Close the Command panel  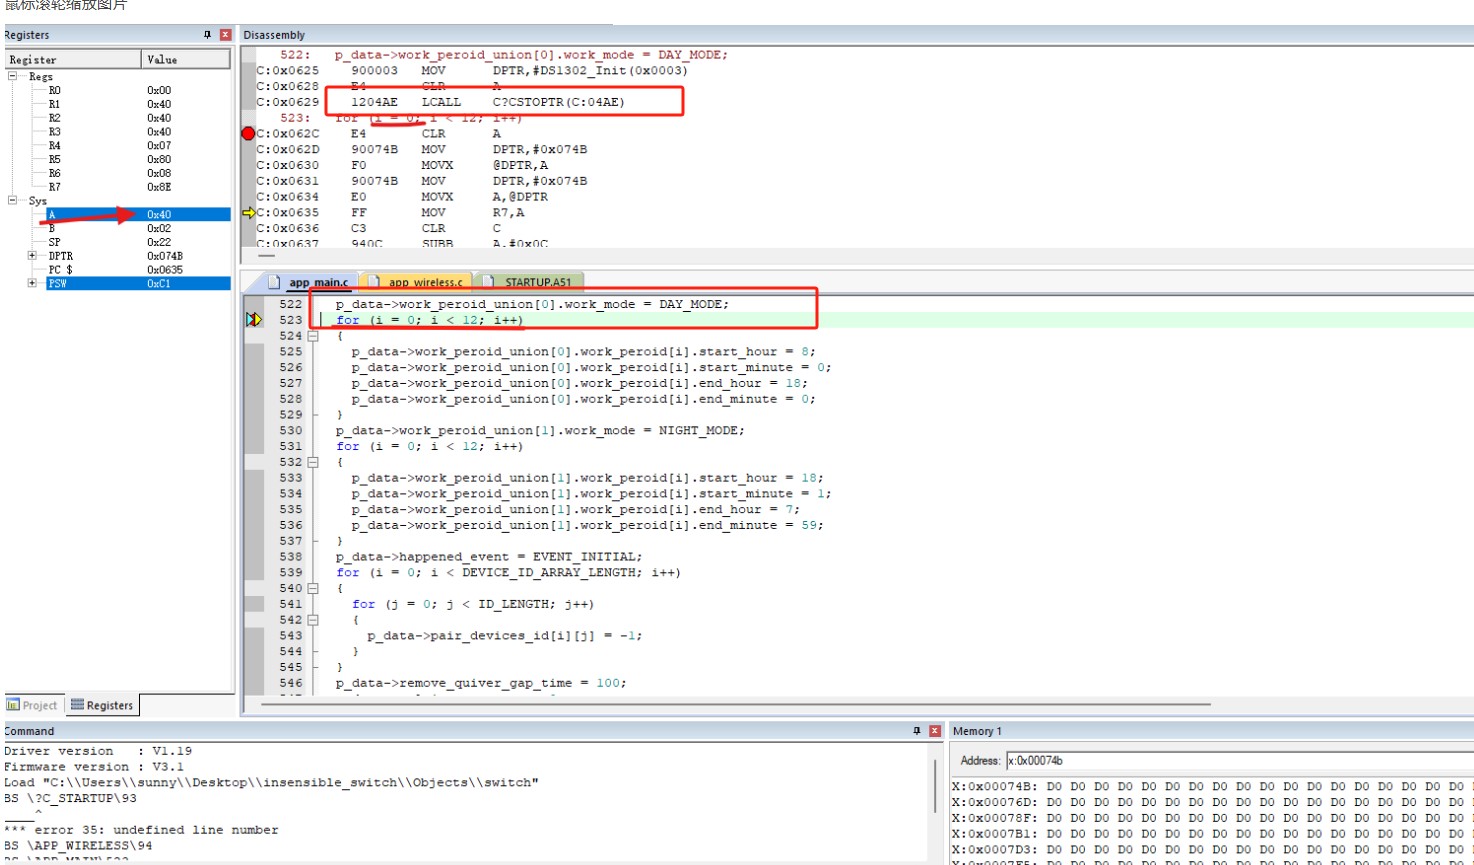(x=935, y=731)
